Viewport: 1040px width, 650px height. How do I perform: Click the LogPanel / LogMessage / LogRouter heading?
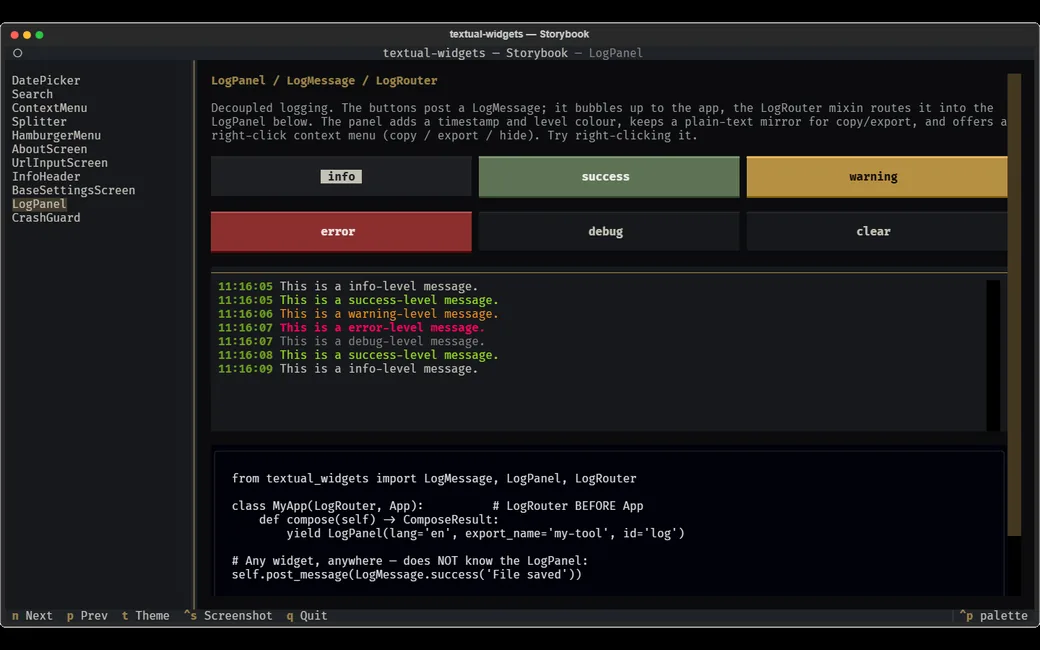click(324, 80)
